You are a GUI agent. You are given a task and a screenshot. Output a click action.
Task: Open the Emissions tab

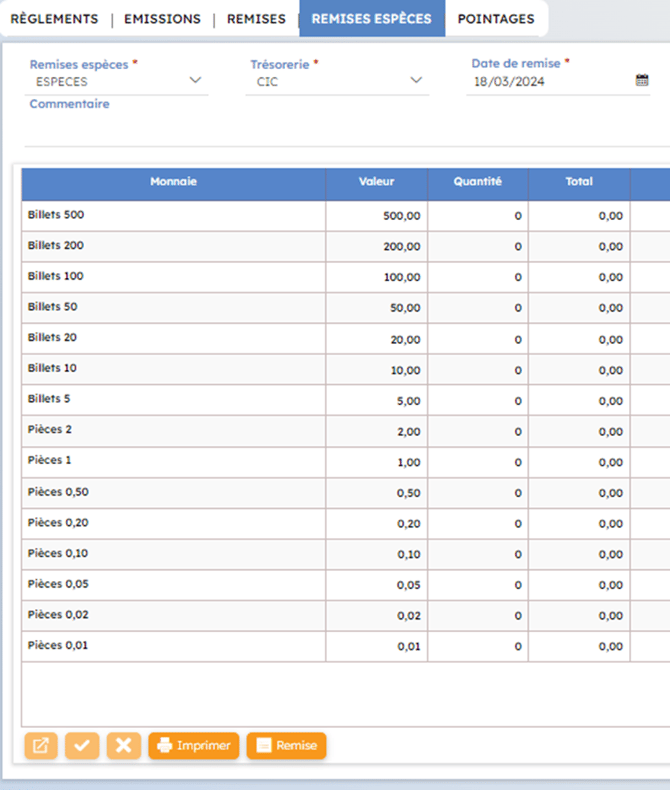click(x=162, y=19)
